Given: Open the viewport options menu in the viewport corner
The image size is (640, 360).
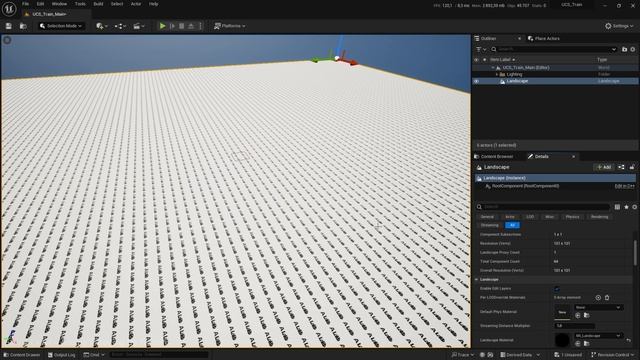Looking at the screenshot, I should coord(7,40).
